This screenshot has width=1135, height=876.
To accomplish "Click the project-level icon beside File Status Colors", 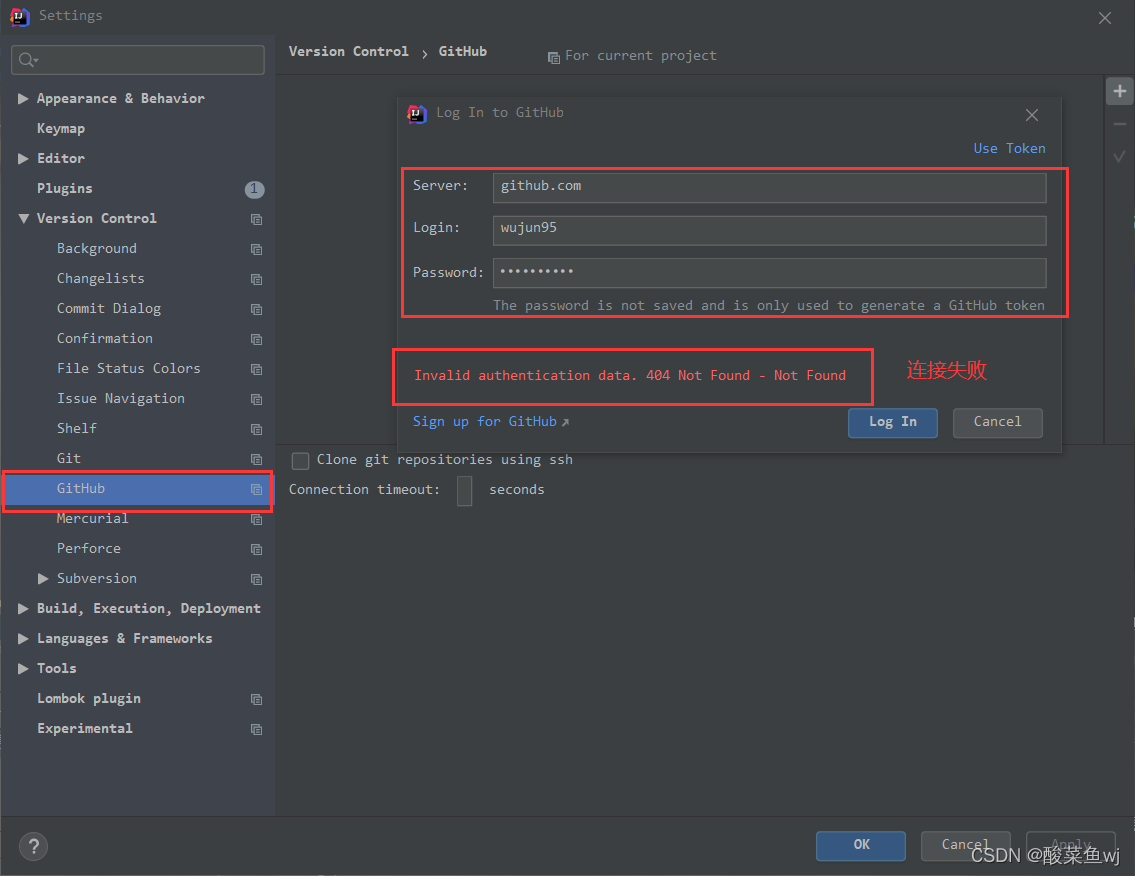I will click(256, 369).
